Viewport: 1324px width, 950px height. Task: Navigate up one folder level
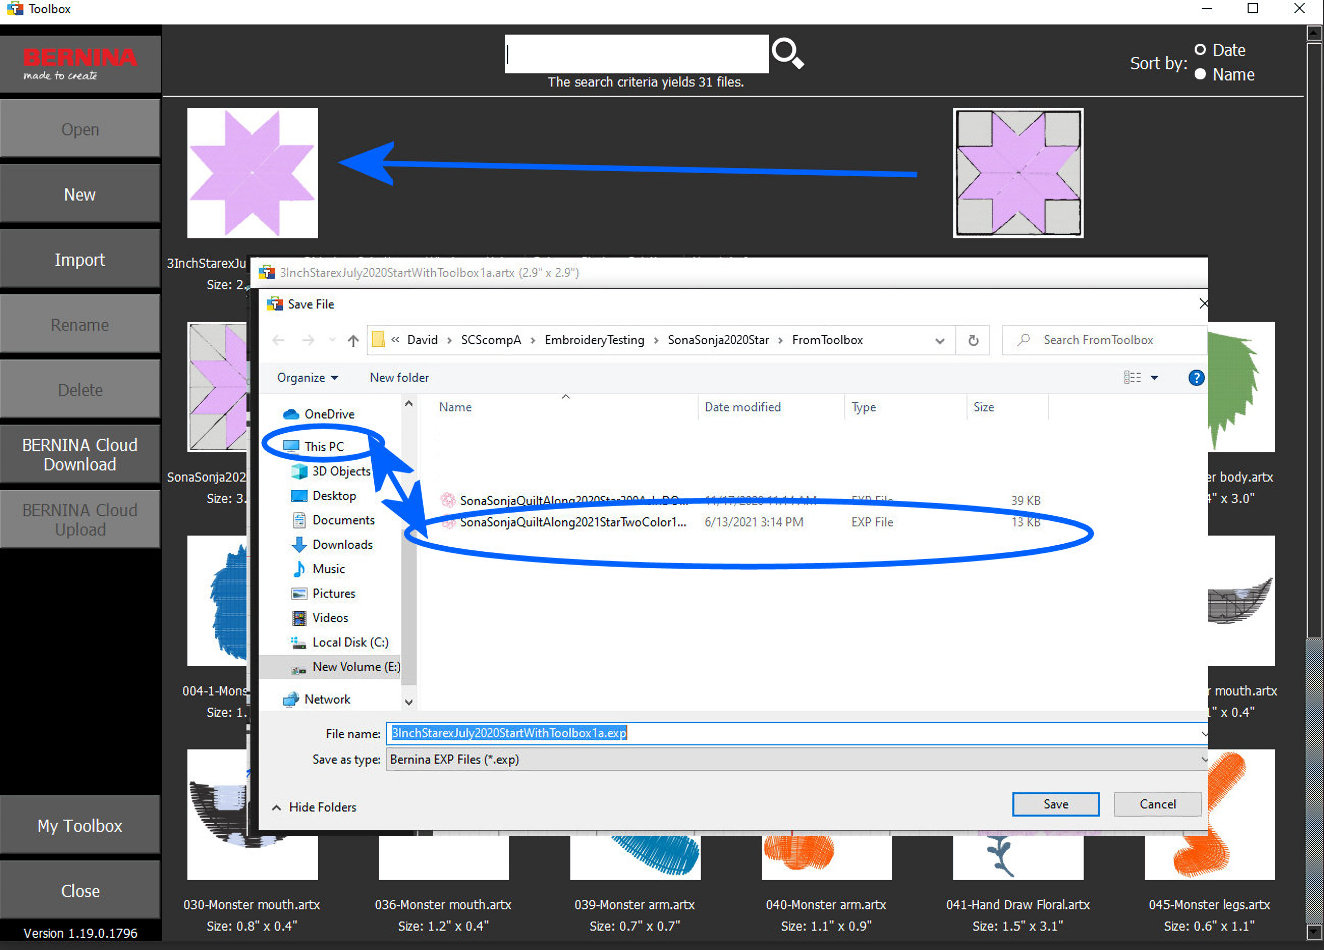[353, 340]
